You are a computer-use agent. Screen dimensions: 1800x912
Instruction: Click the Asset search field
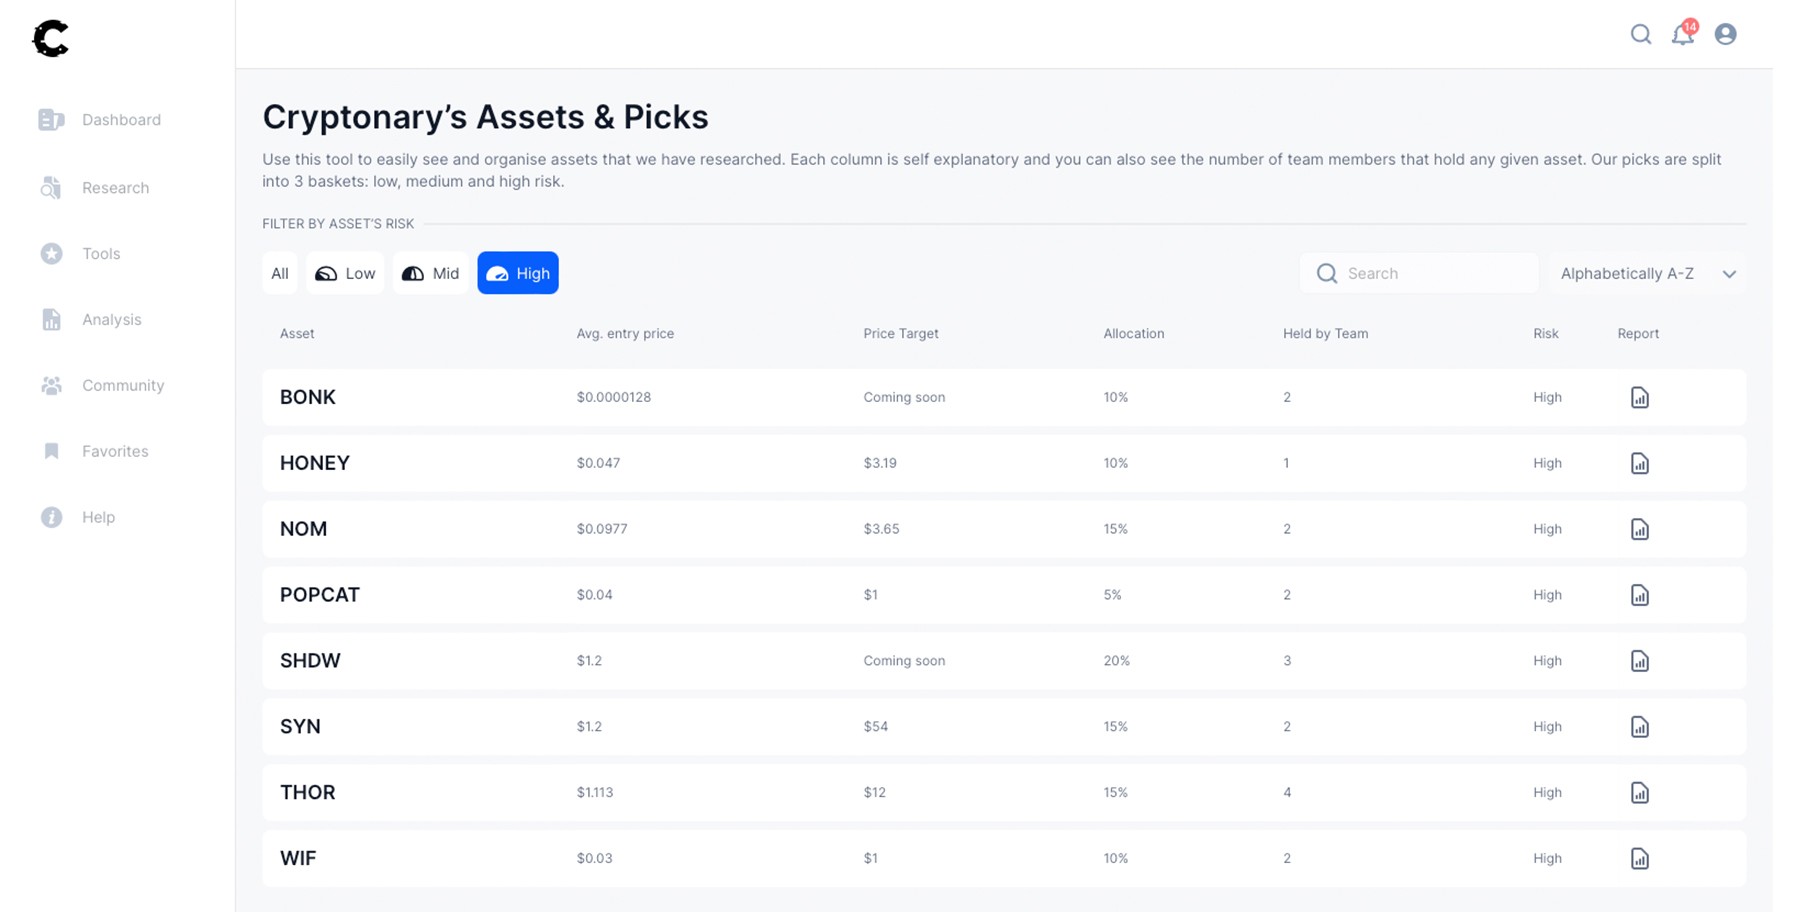[1430, 273]
